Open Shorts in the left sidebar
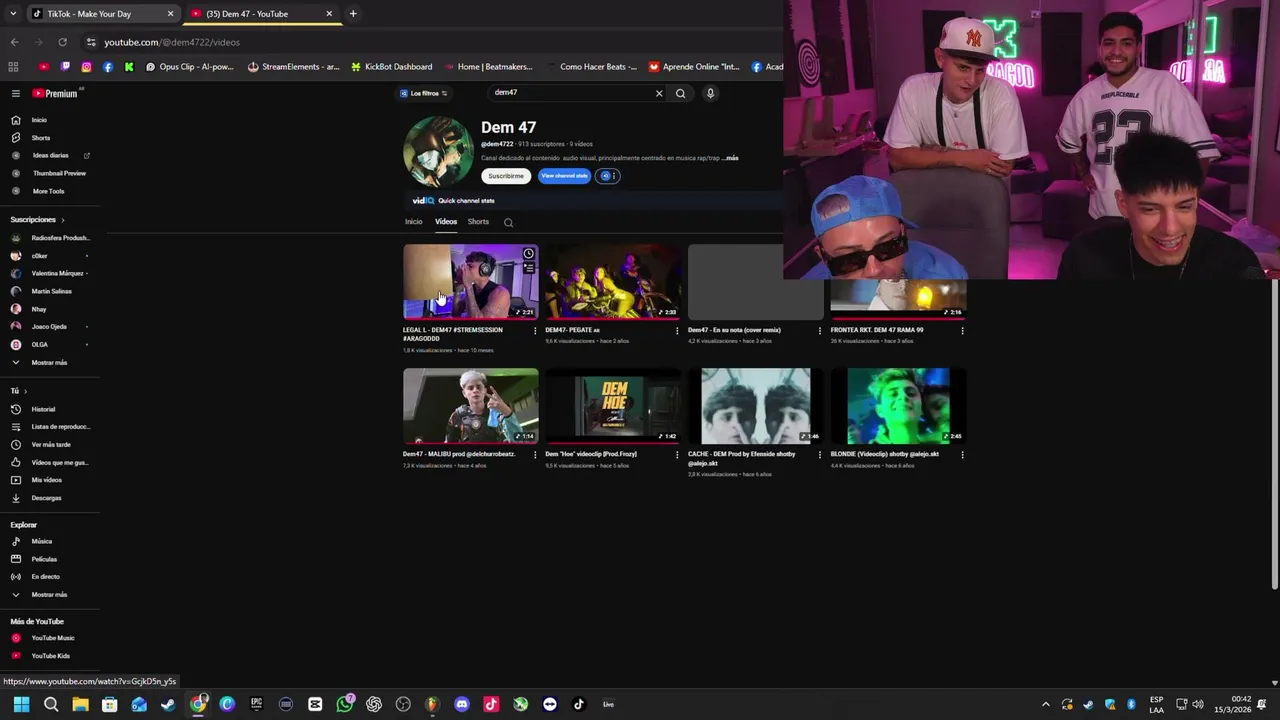The image size is (1280, 720). coord(40,138)
